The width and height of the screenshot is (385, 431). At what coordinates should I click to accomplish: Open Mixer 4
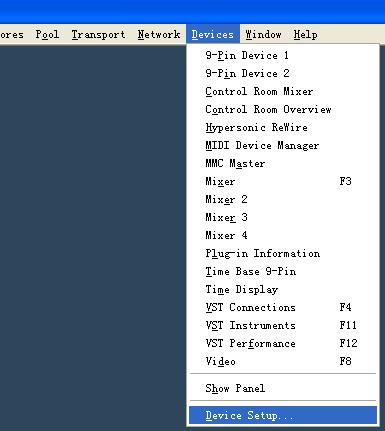coord(283,235)
